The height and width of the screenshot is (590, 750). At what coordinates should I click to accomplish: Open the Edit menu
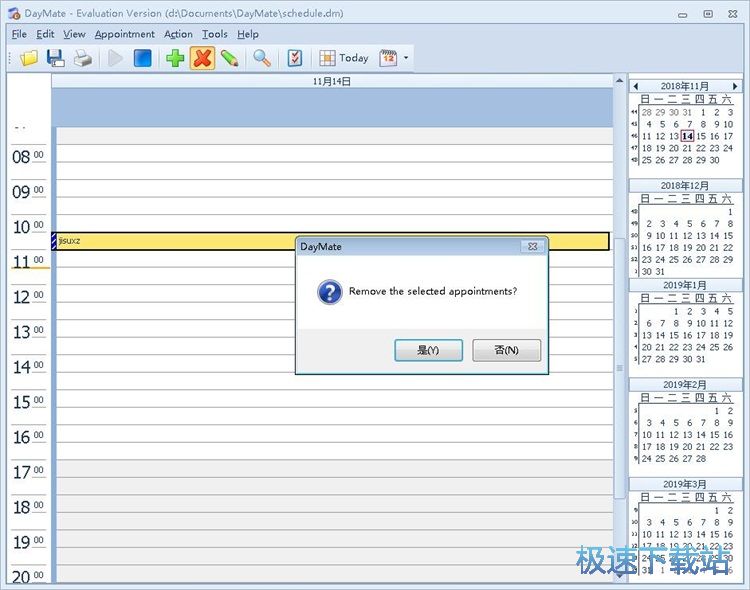45,34
